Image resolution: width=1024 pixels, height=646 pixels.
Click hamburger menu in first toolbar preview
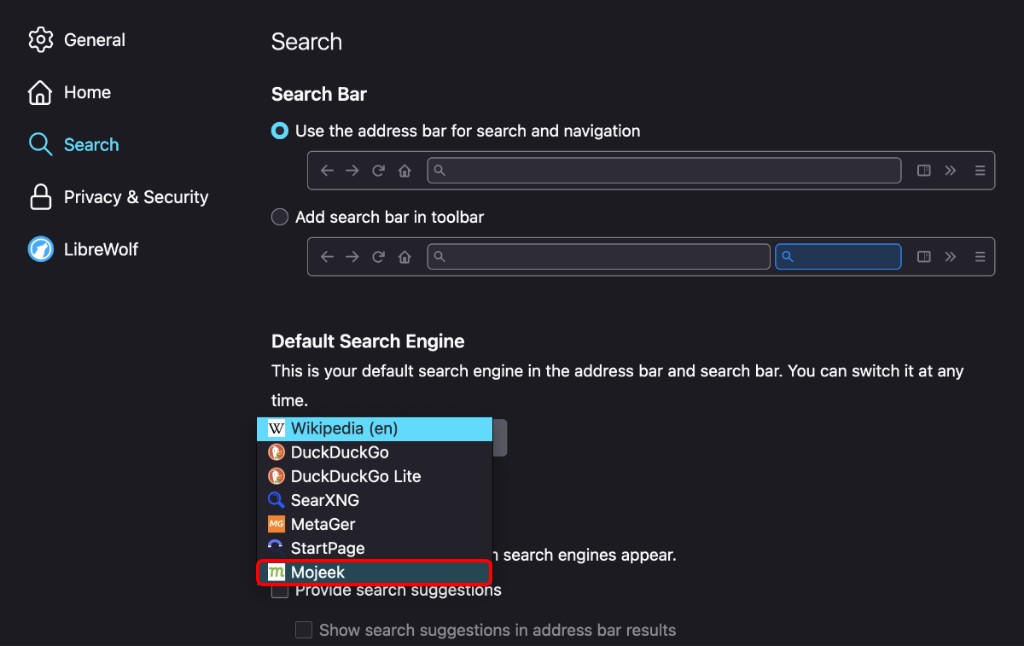pos(980,170)
